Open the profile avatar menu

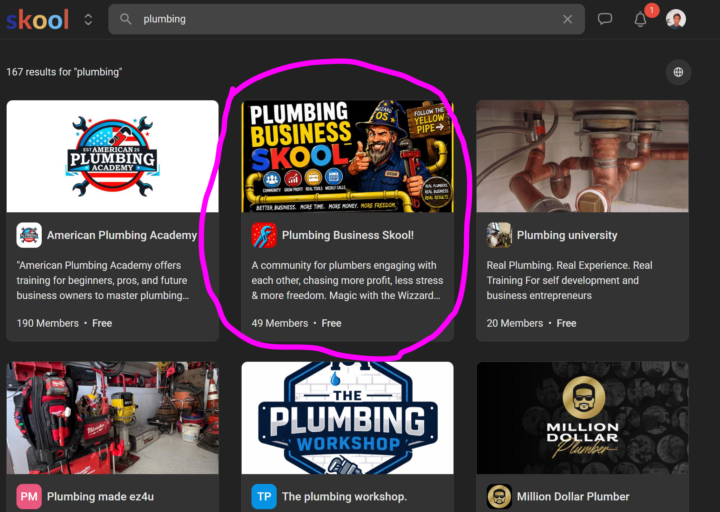(x=676, y=19)
